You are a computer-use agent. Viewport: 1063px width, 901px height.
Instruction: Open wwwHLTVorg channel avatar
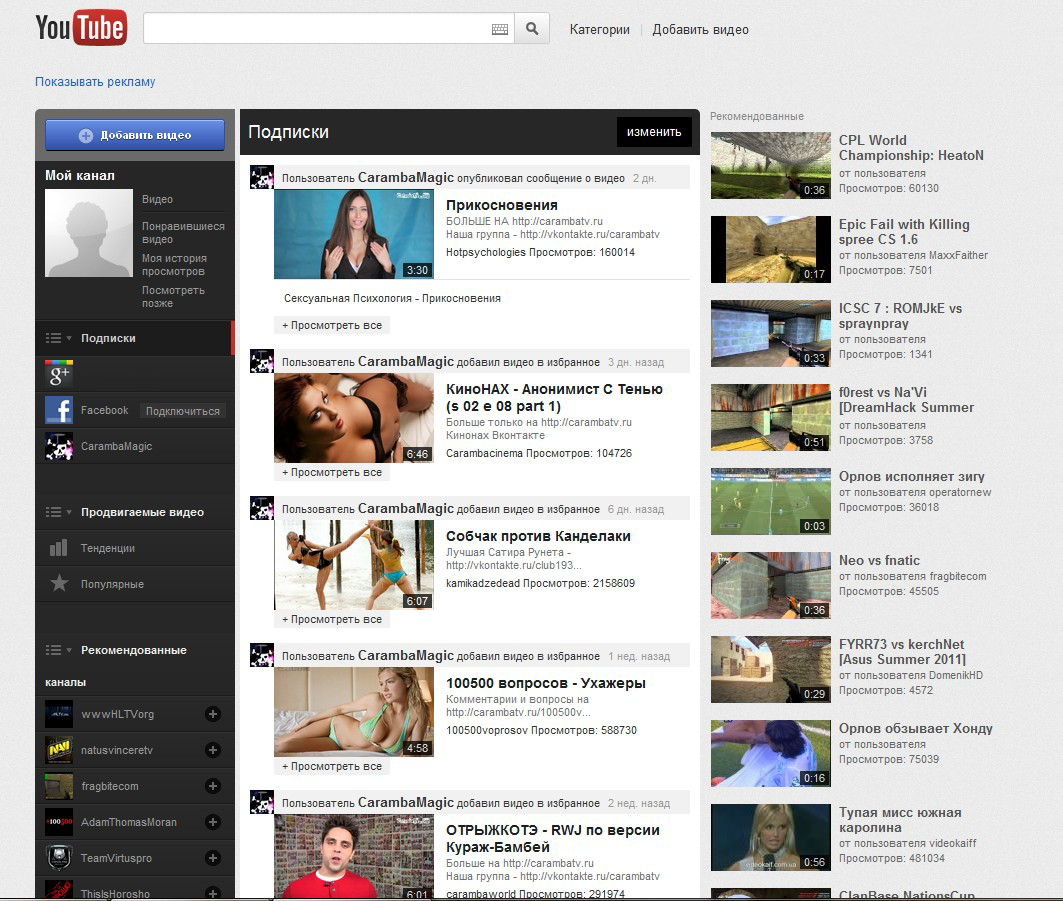click(59, 714)
